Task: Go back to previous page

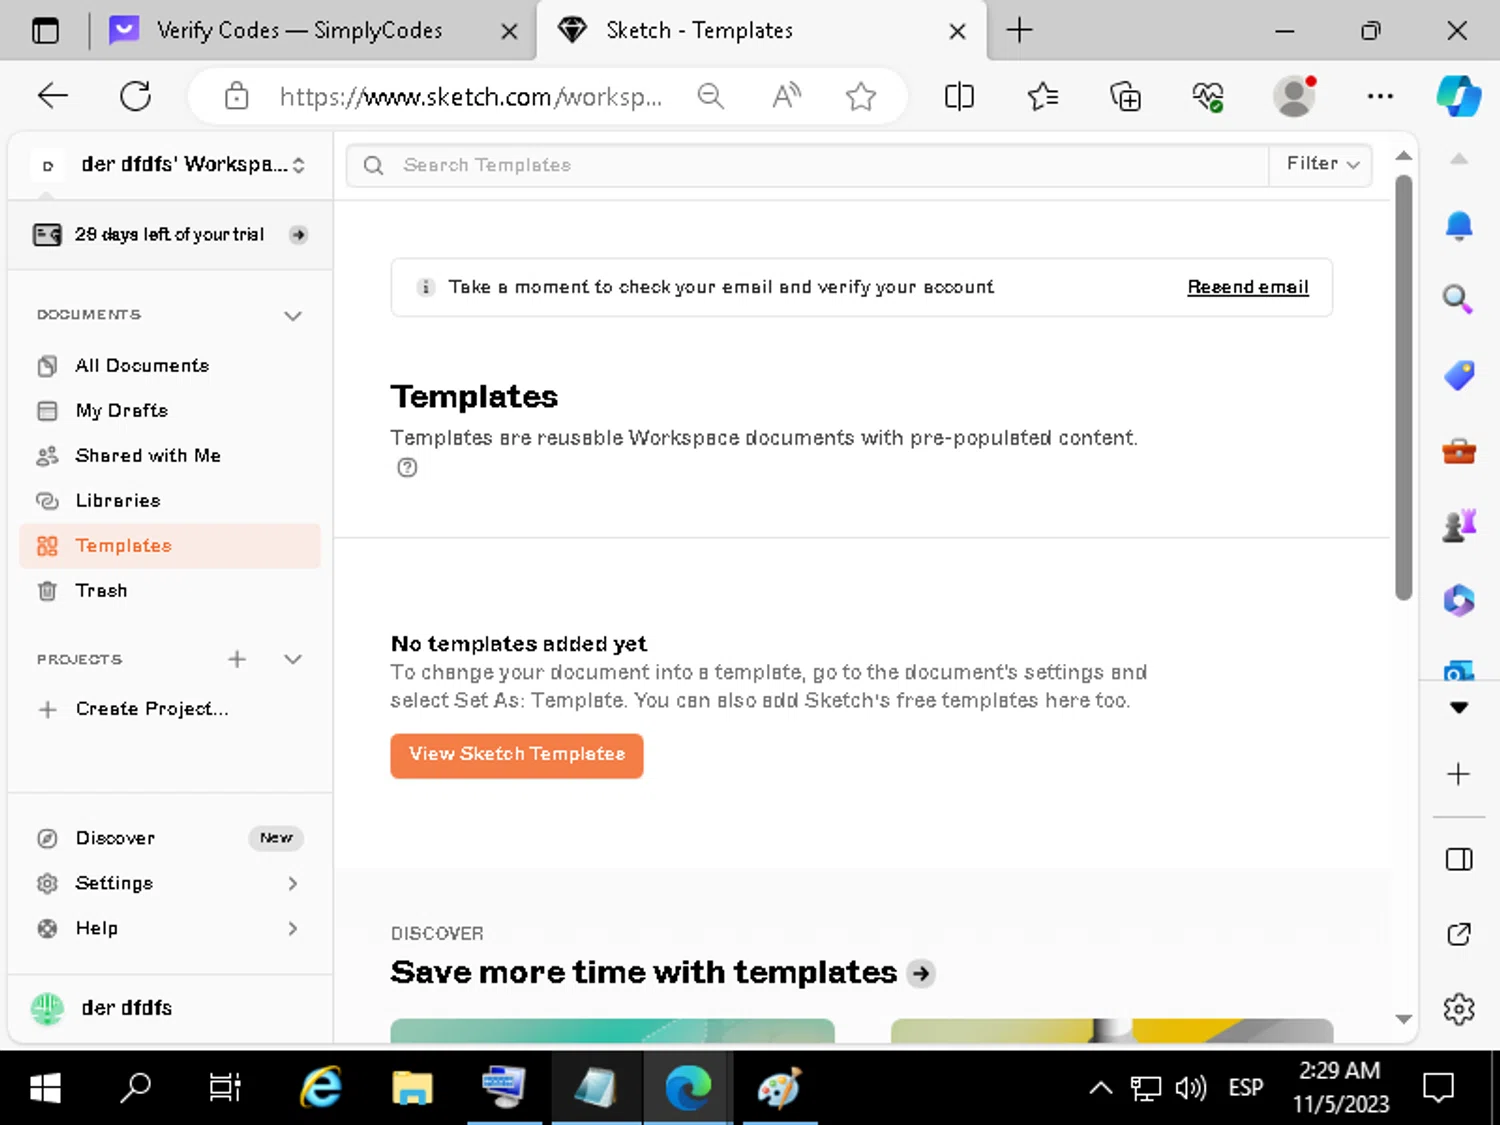Action: click(52, 96)
